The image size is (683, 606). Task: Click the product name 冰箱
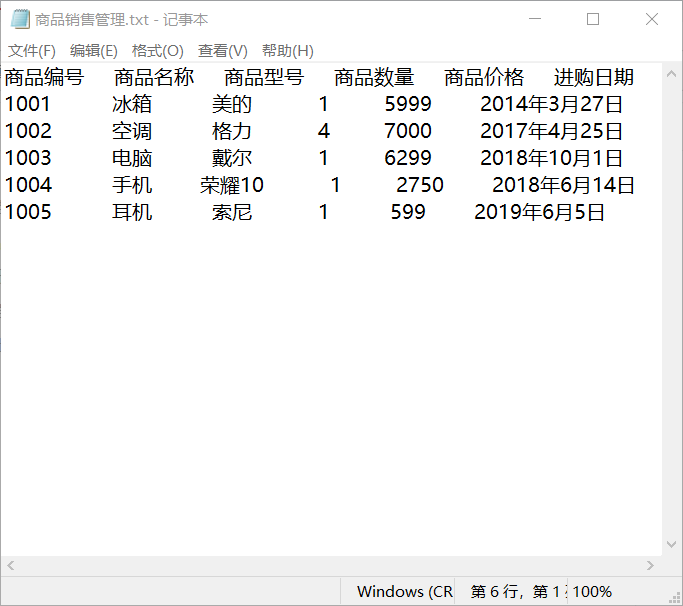coord(132,104)
